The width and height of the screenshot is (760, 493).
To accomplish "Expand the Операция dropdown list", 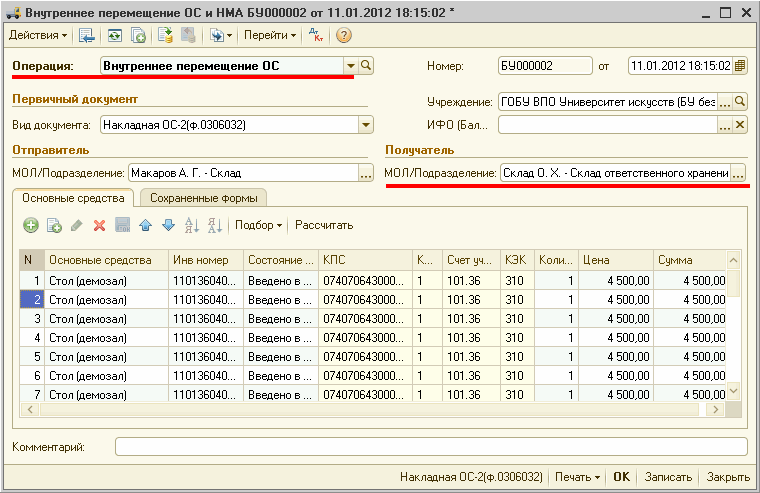I will click(x=350, y=66).
